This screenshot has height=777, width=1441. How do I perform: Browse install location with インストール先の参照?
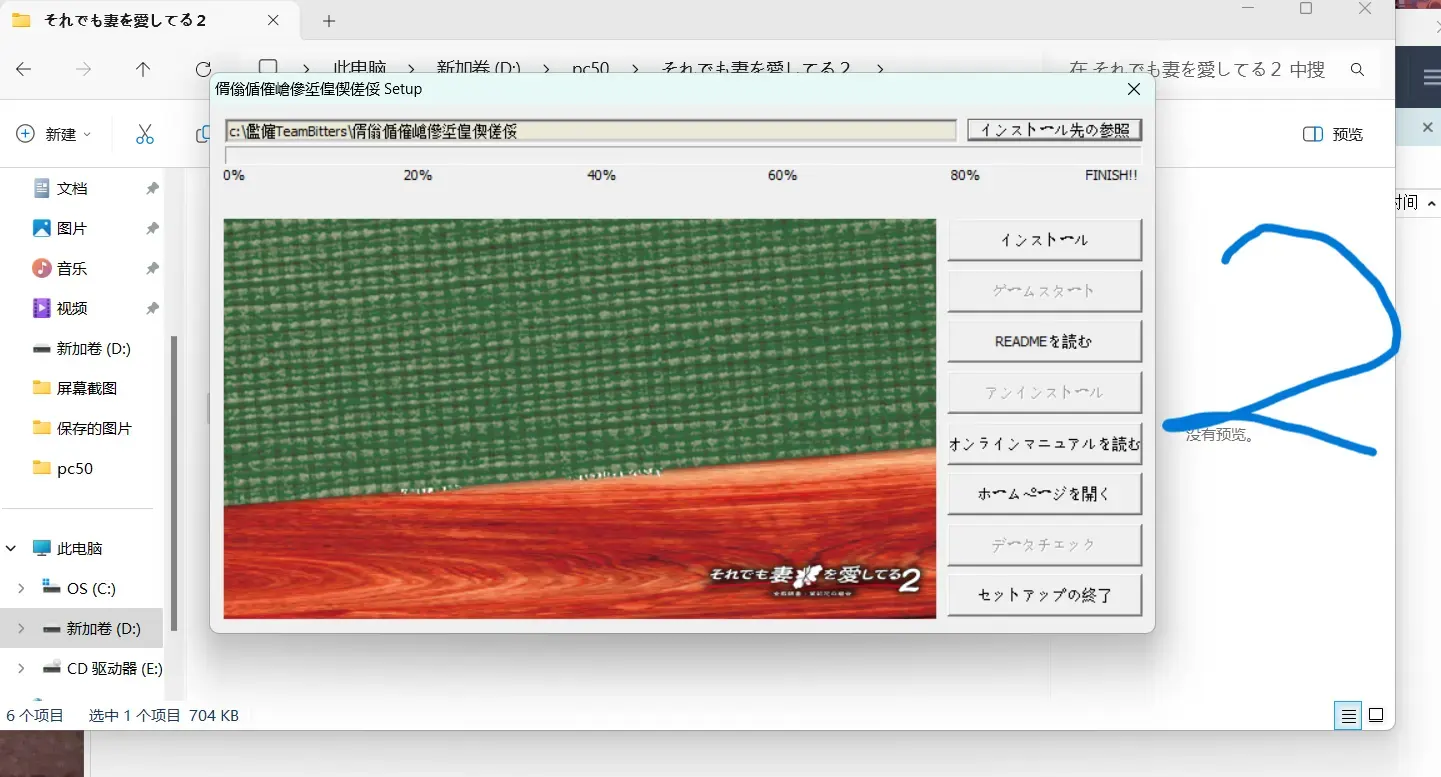coord(1054,130)
